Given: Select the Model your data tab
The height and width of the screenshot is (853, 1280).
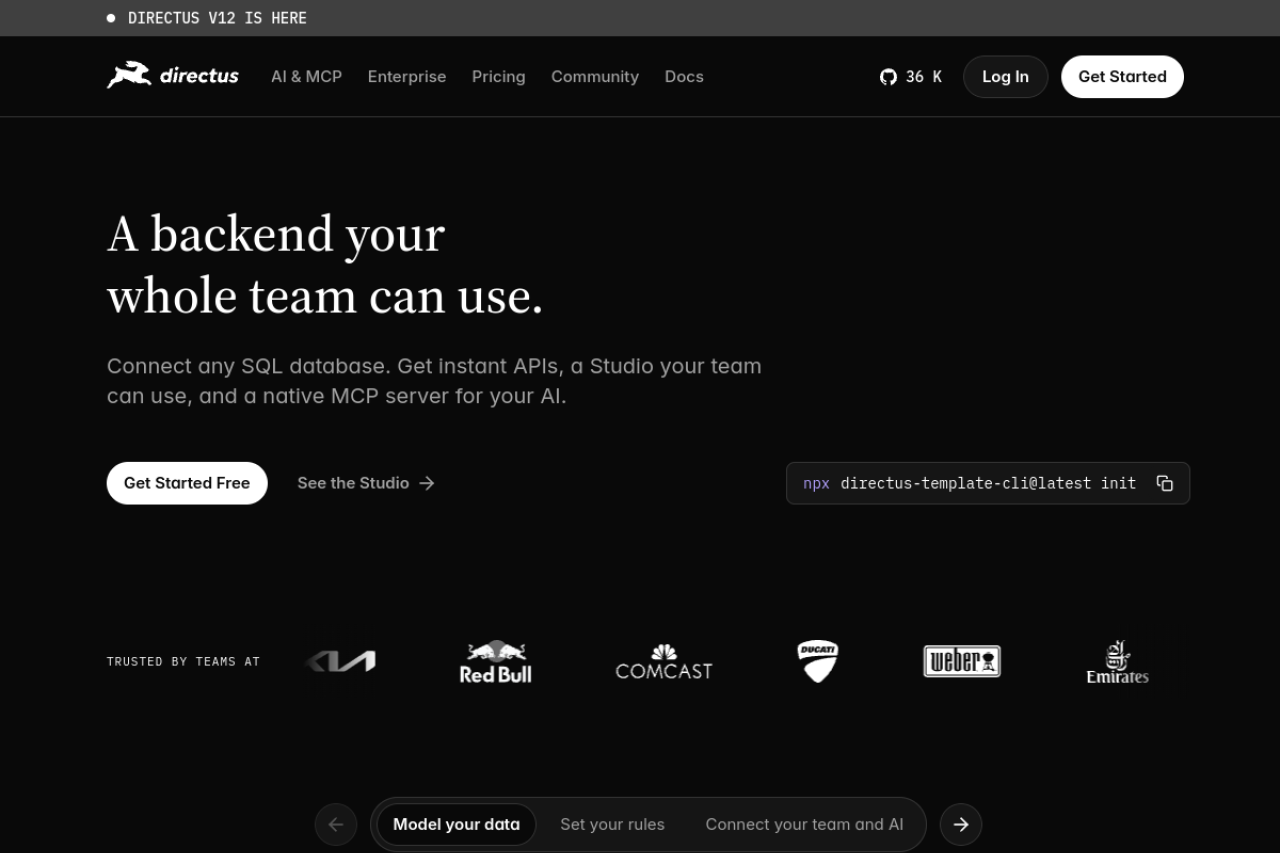Looking at the screenshot, I should (456, 824).
